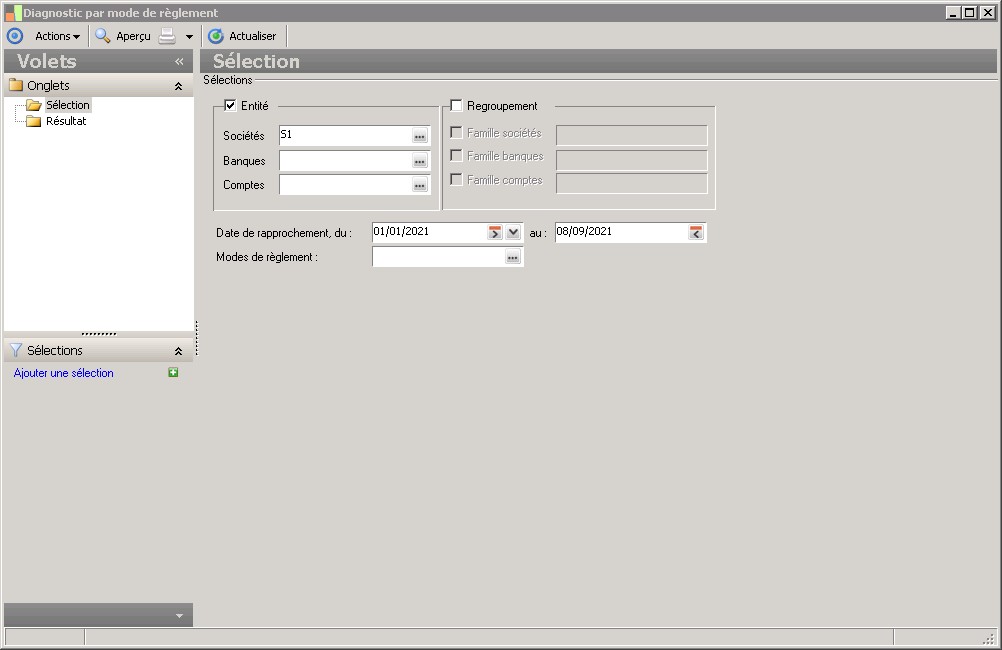Click the Volets panel horizontal splitter dots
The image size is (1002, 650).
(99, 334)
